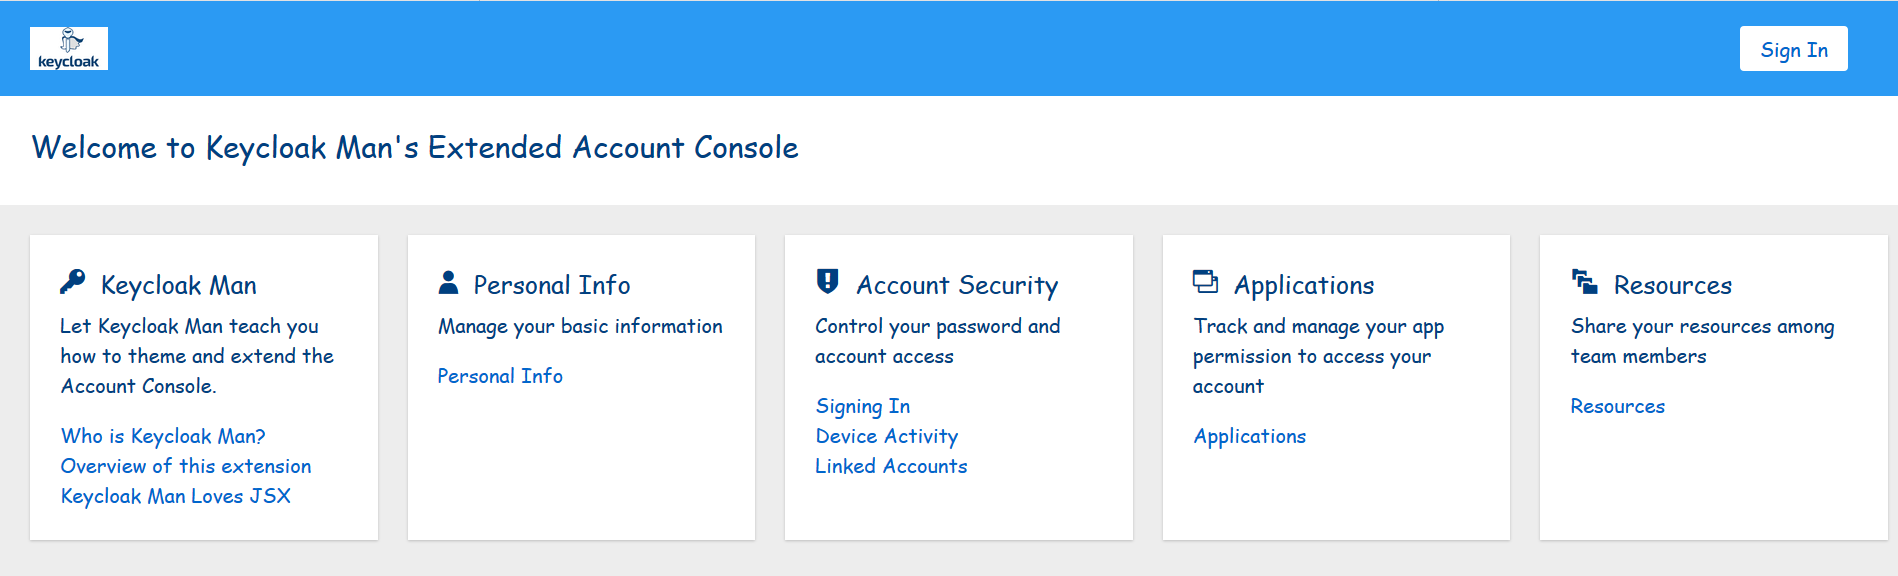
Task: Click the Welcome page heading text
Action: [x=415, y=148]
